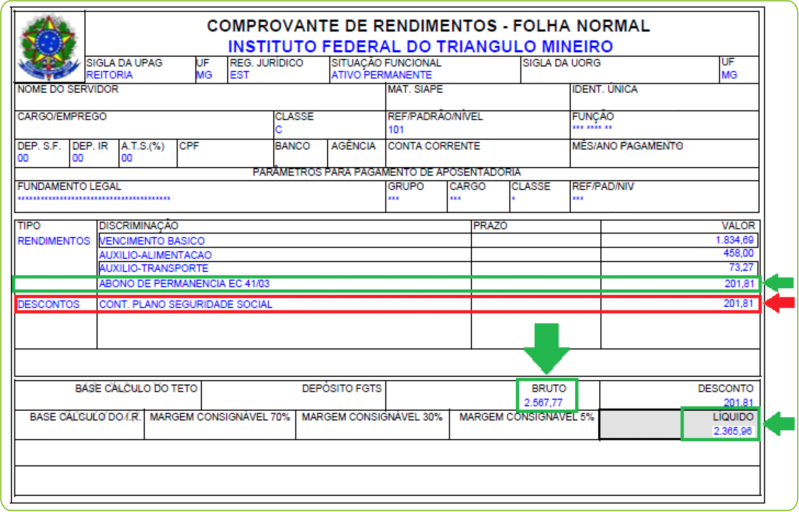Click the "BRUTO" total label
The height and width of the screenshot is (512, 799).
(549, 388)
